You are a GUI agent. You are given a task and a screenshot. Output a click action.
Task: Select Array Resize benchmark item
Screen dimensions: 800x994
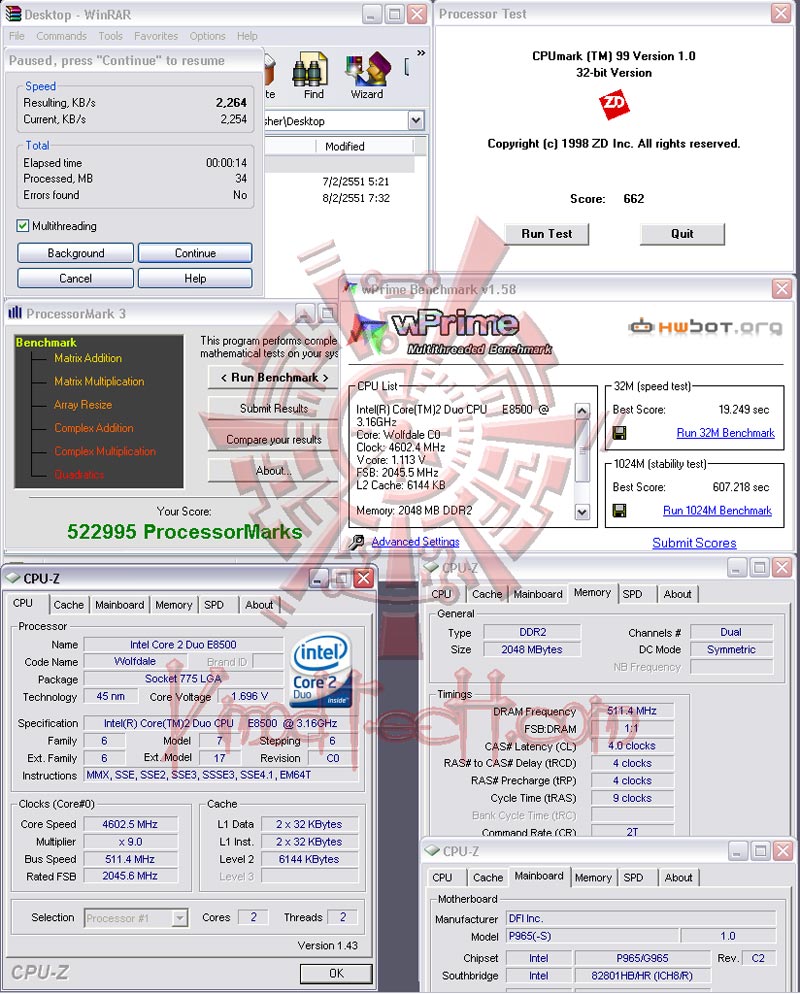83,405
